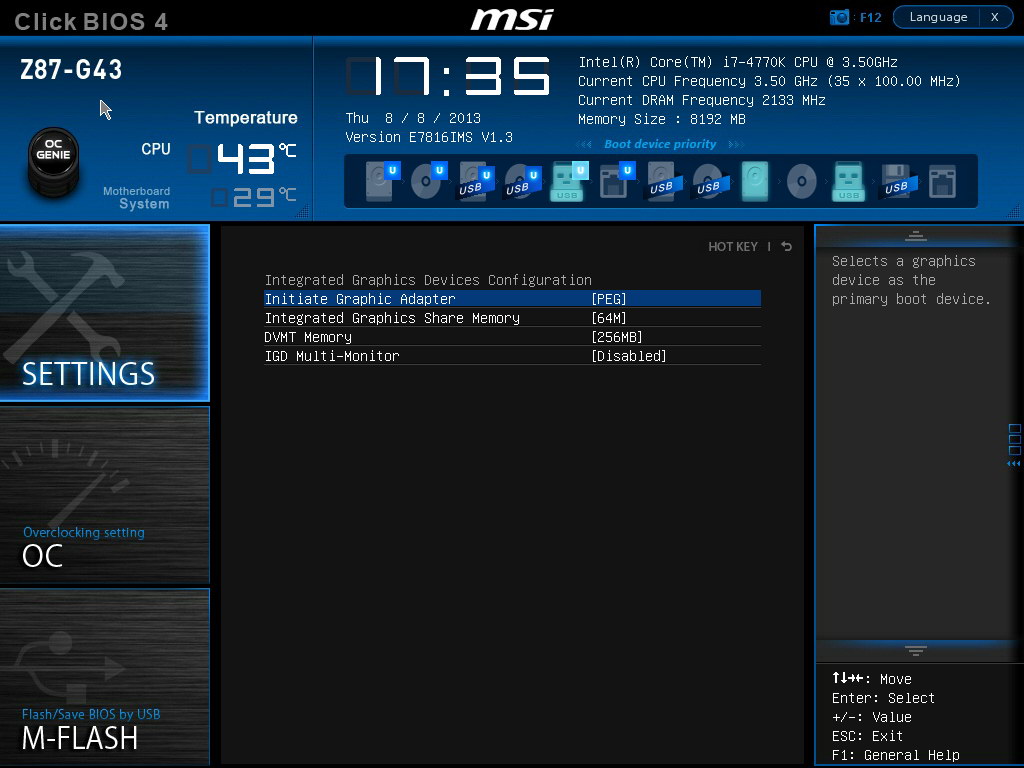The height and width of the screenshot is (768, 1024).
Task: Open the OC overclocking section
Action: pyautogui.click(x=104, y=494)
